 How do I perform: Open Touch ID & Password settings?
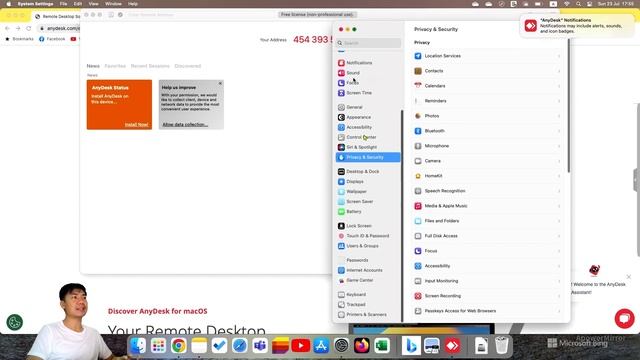click(x=368, y=236)
